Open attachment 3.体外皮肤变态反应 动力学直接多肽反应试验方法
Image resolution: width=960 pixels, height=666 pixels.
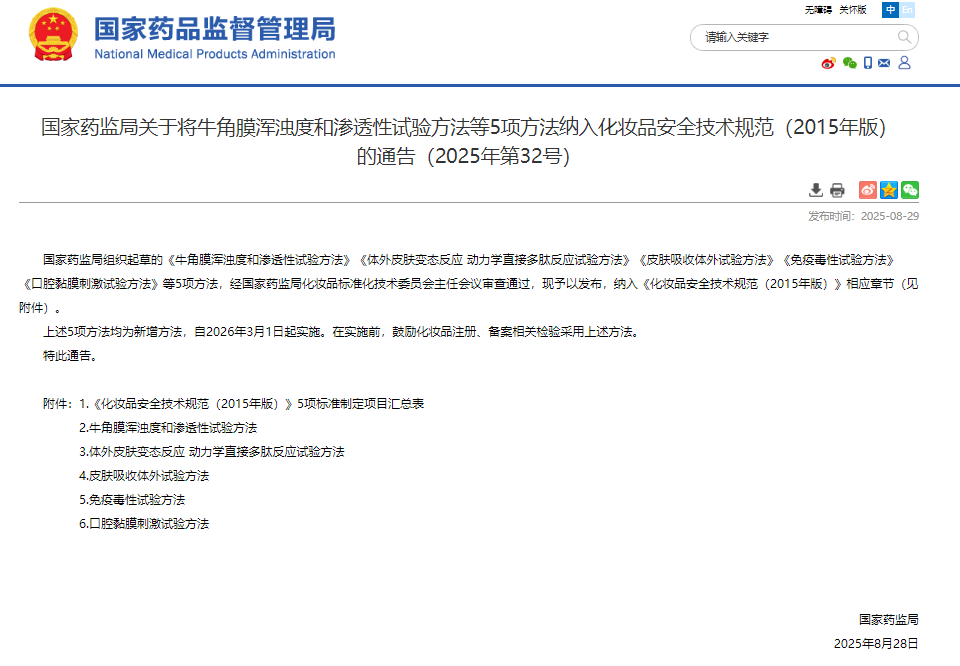click(x=212, y=452)
